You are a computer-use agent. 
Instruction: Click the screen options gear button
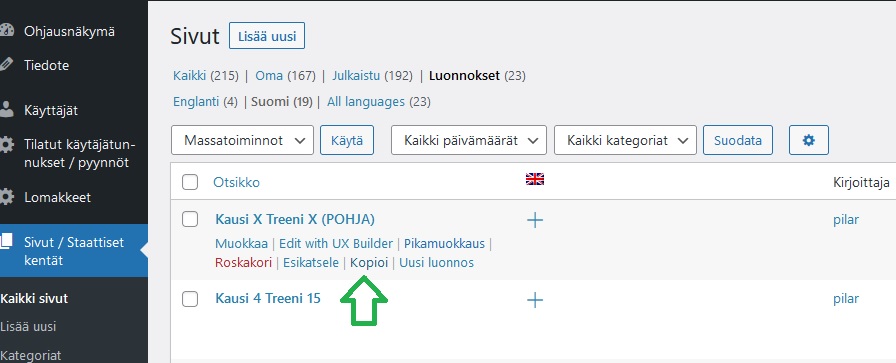point(809,140)
